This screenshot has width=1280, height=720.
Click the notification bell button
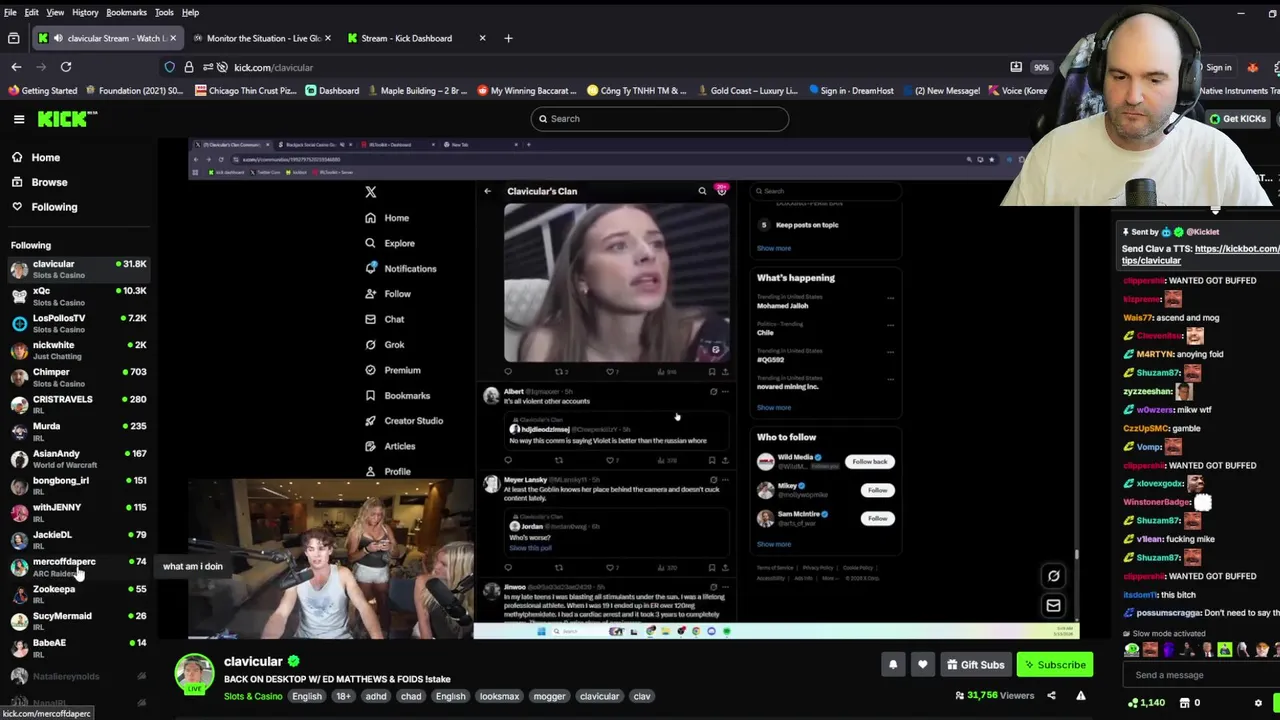(893, 664)
